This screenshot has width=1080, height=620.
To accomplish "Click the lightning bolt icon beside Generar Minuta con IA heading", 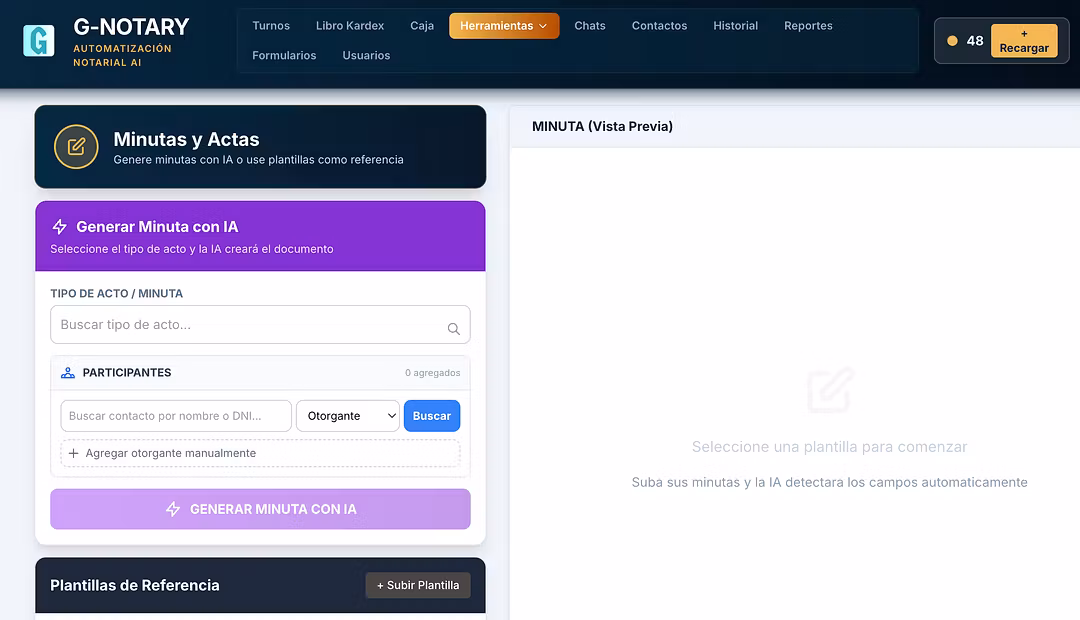I will [60, 227].
